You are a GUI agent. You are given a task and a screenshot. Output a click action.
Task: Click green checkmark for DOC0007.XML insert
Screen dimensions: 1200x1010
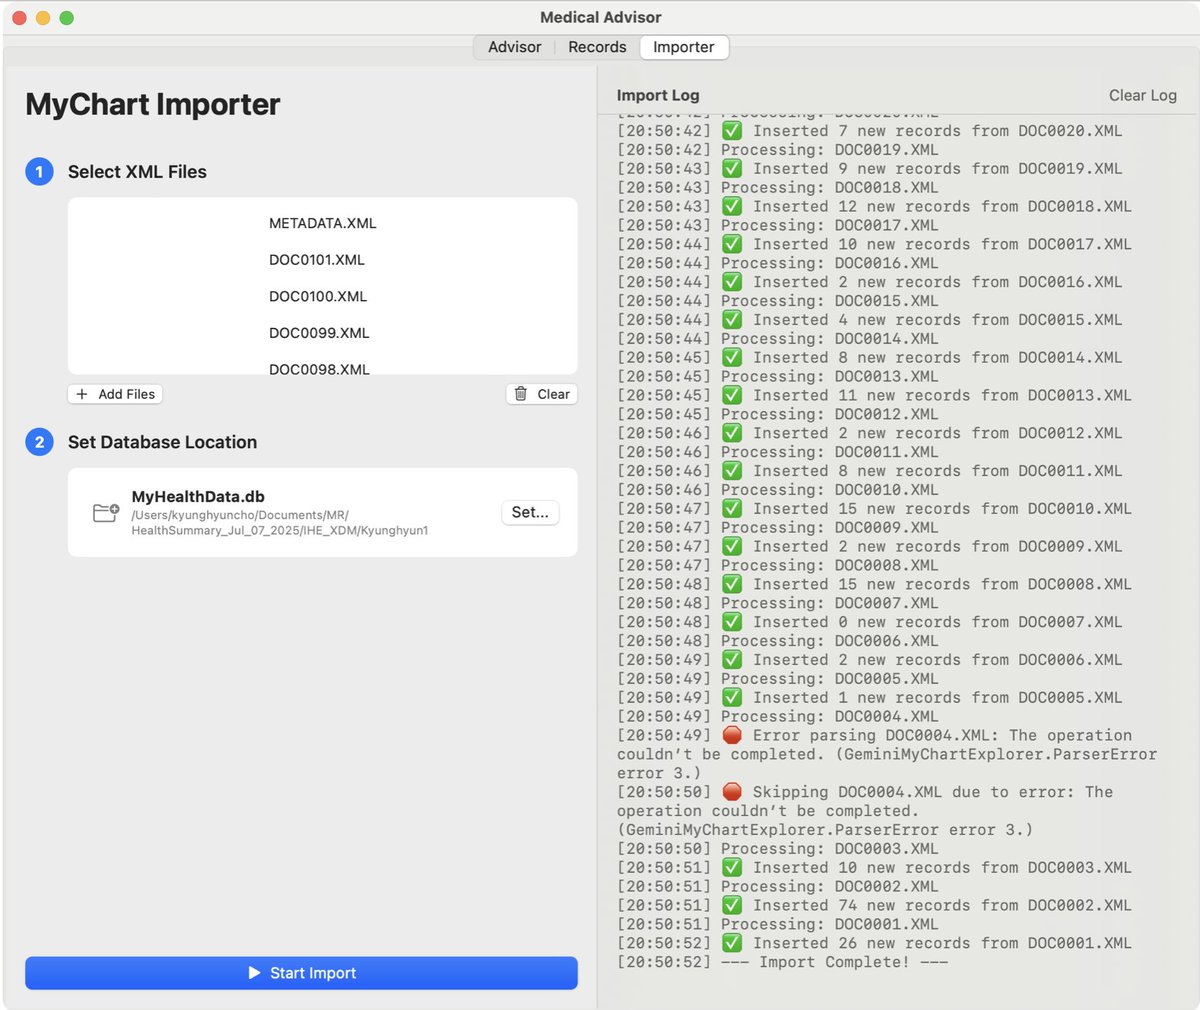(x=732, y=622)
